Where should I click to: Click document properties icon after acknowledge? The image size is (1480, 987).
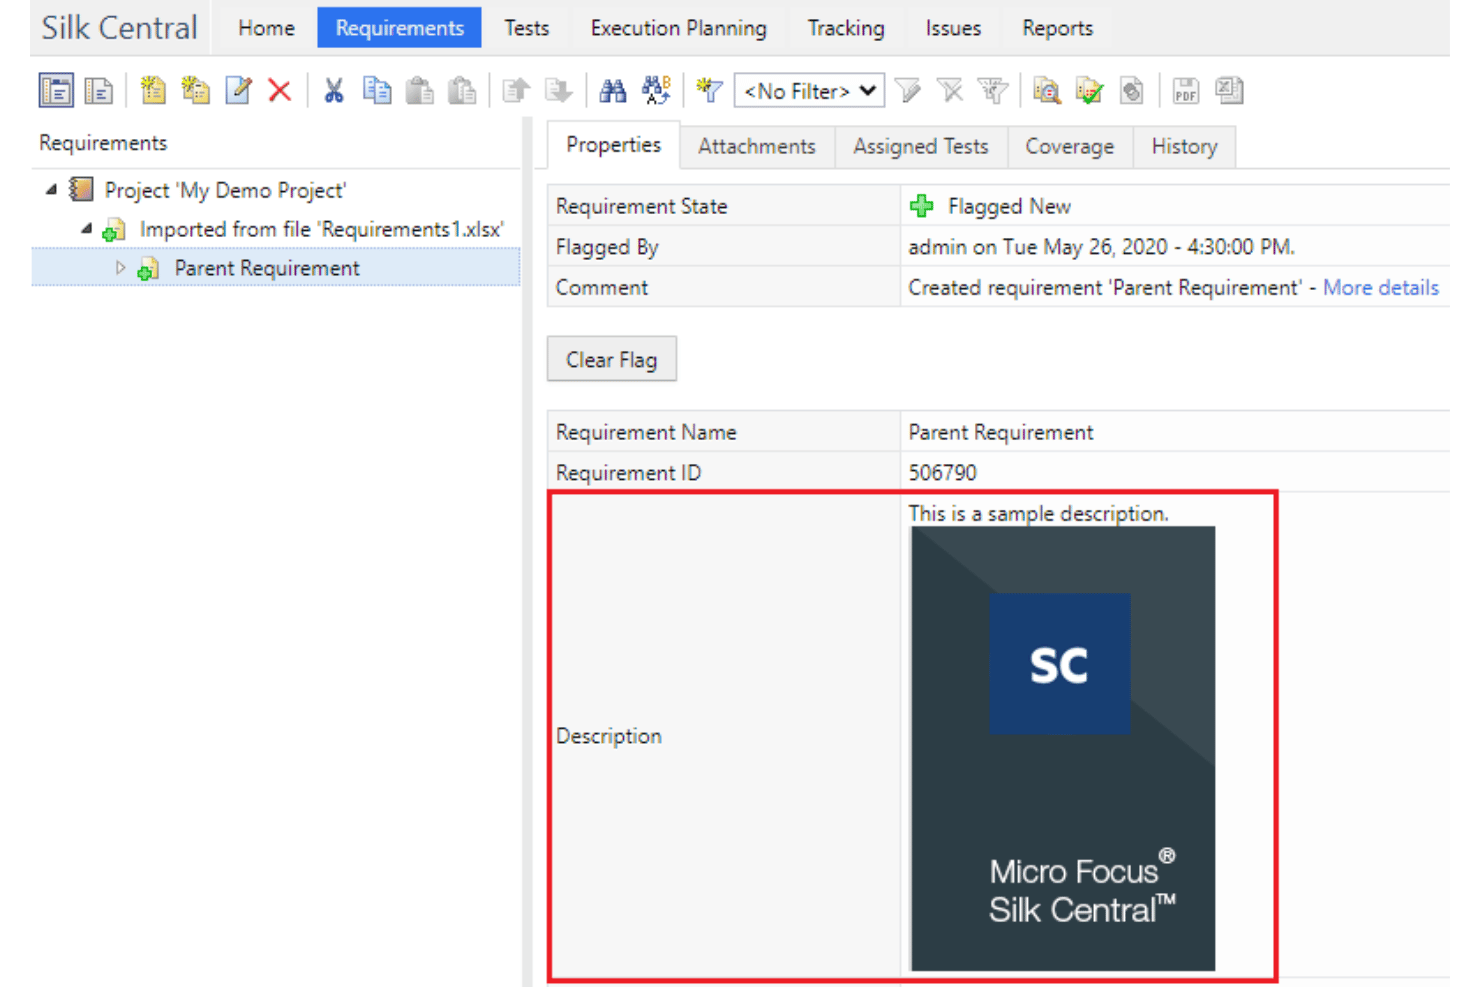tap(1131, 91)
